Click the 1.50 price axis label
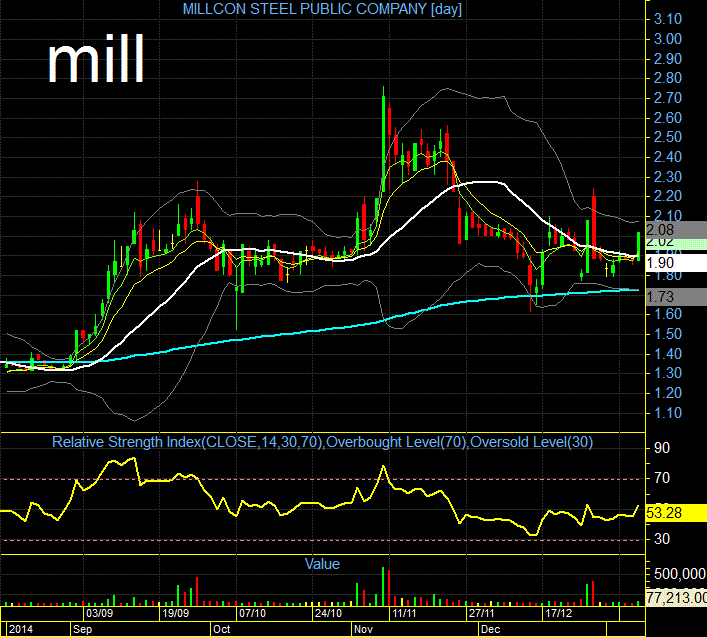Image resolution: width=707 pixels, height=637 pixels. [668, 334]
